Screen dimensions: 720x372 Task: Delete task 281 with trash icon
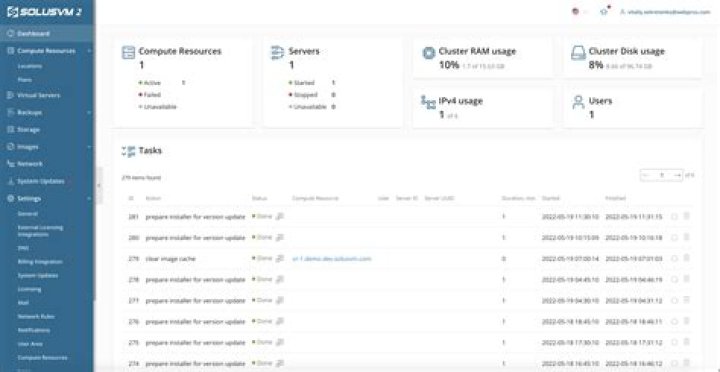coord(686,216)
